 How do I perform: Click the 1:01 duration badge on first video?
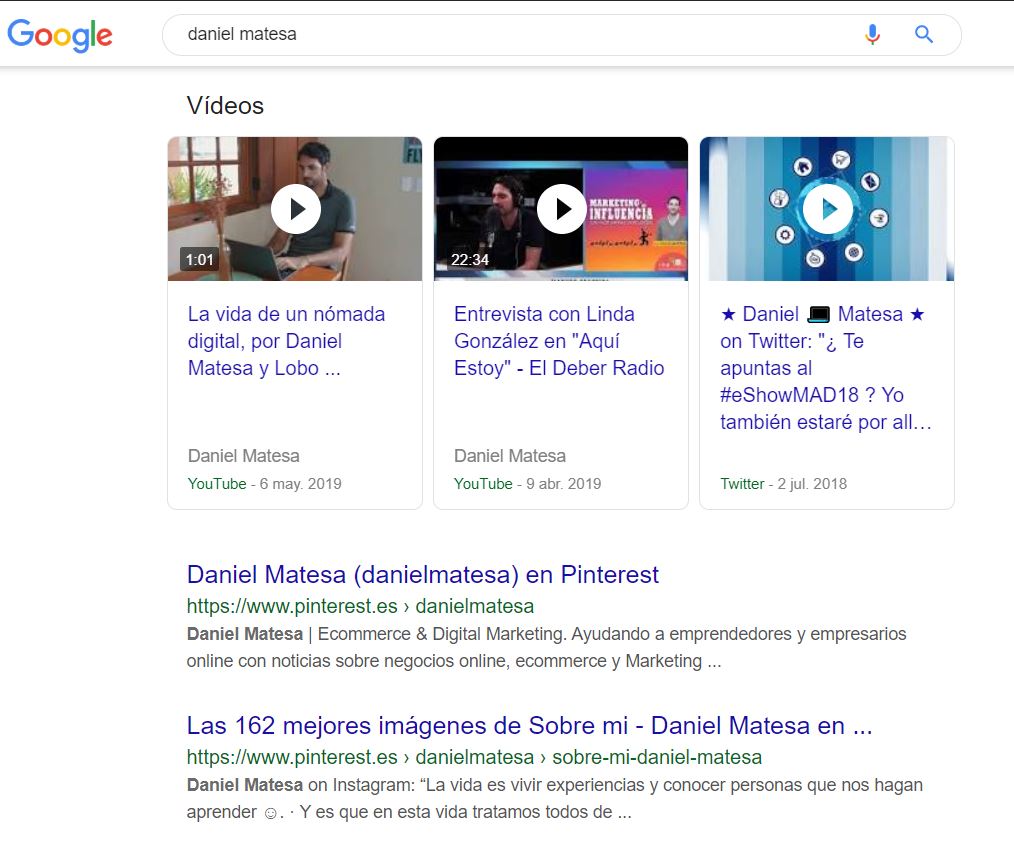[199, 260]
